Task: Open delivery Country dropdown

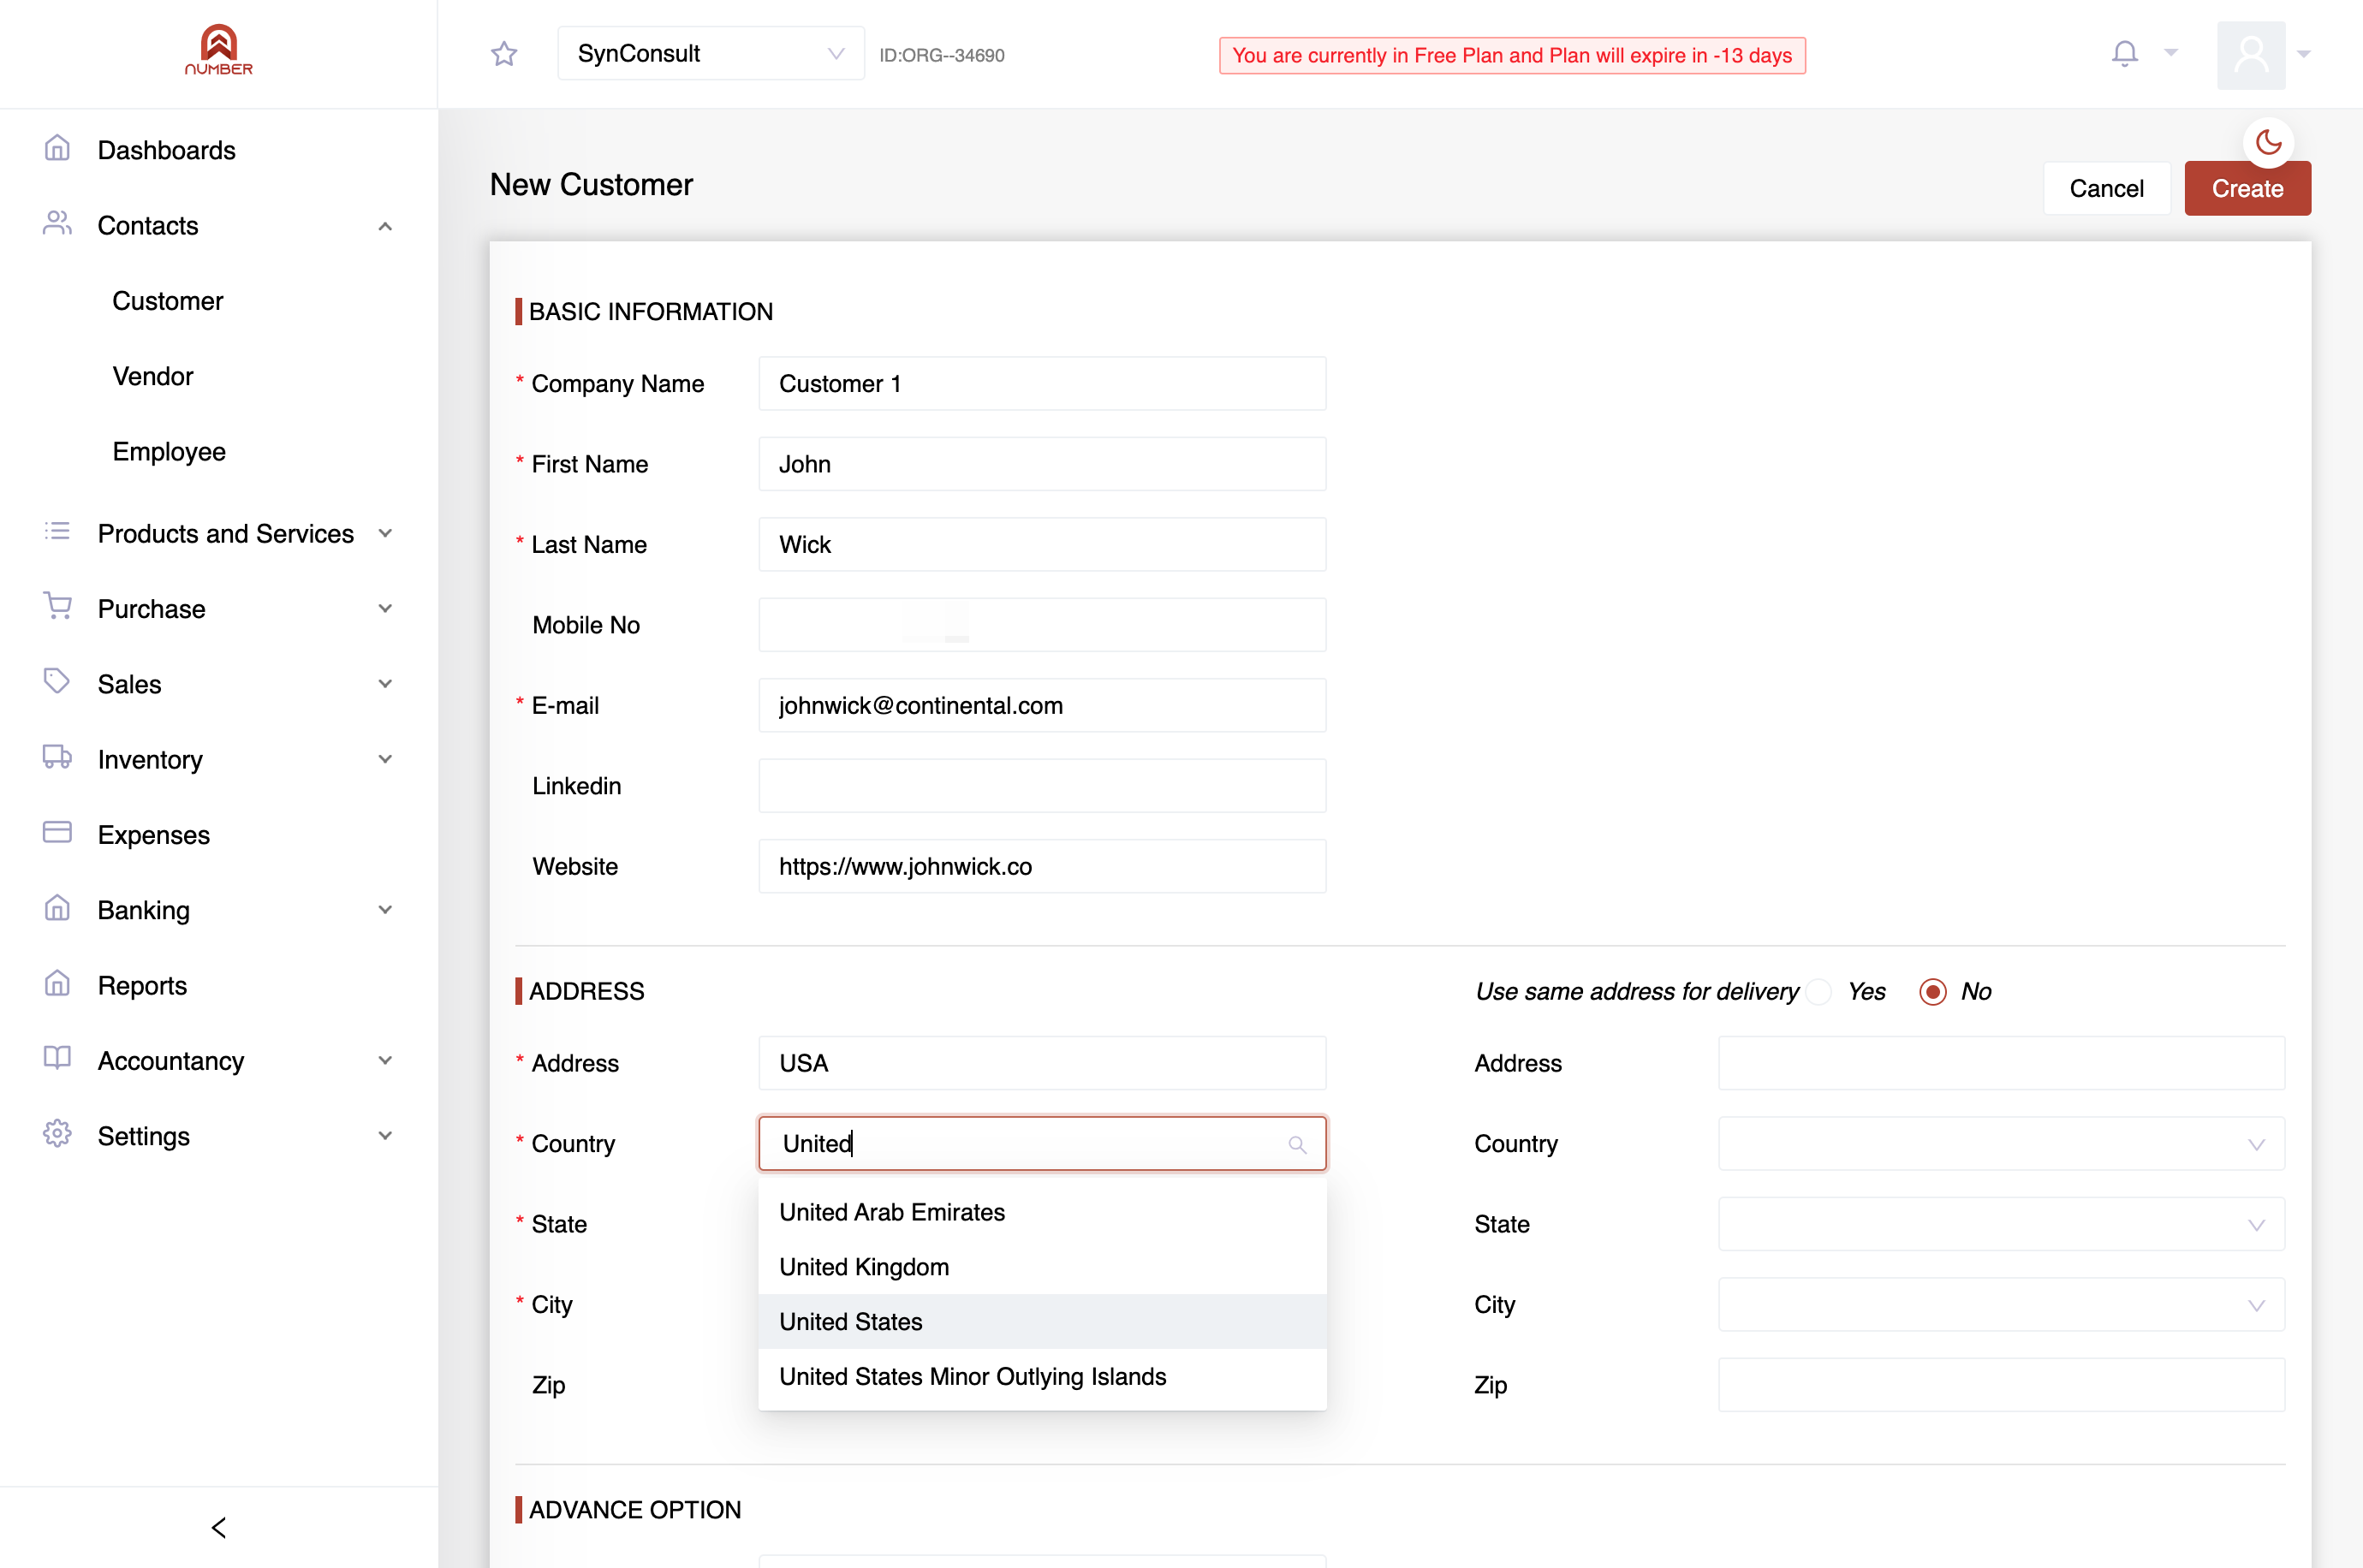Action: [x=2001, y=1143]
